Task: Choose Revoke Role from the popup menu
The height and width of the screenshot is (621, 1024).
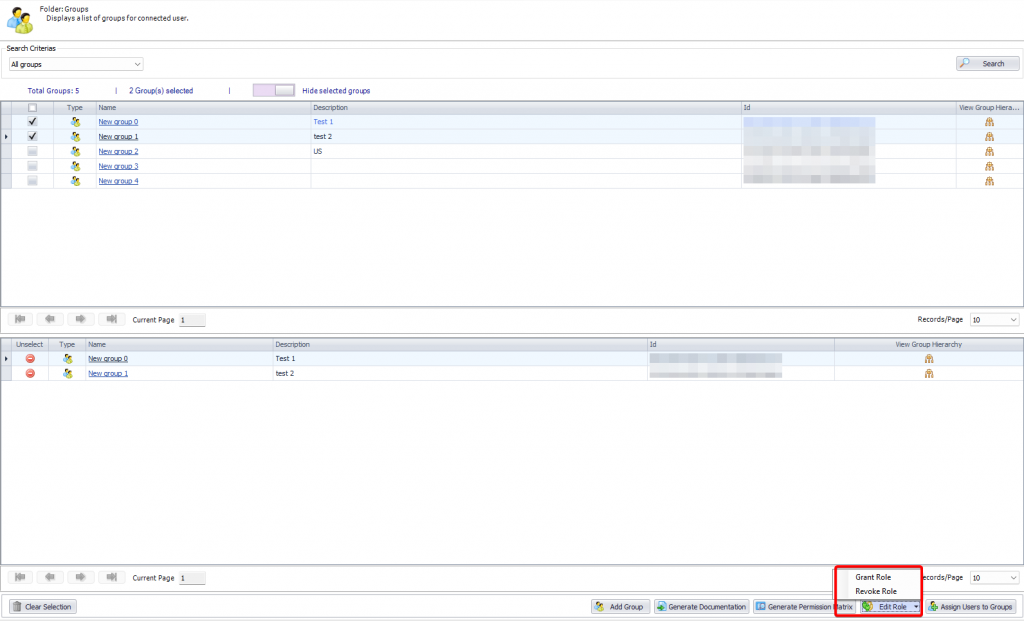Action: tap(876, 591)
